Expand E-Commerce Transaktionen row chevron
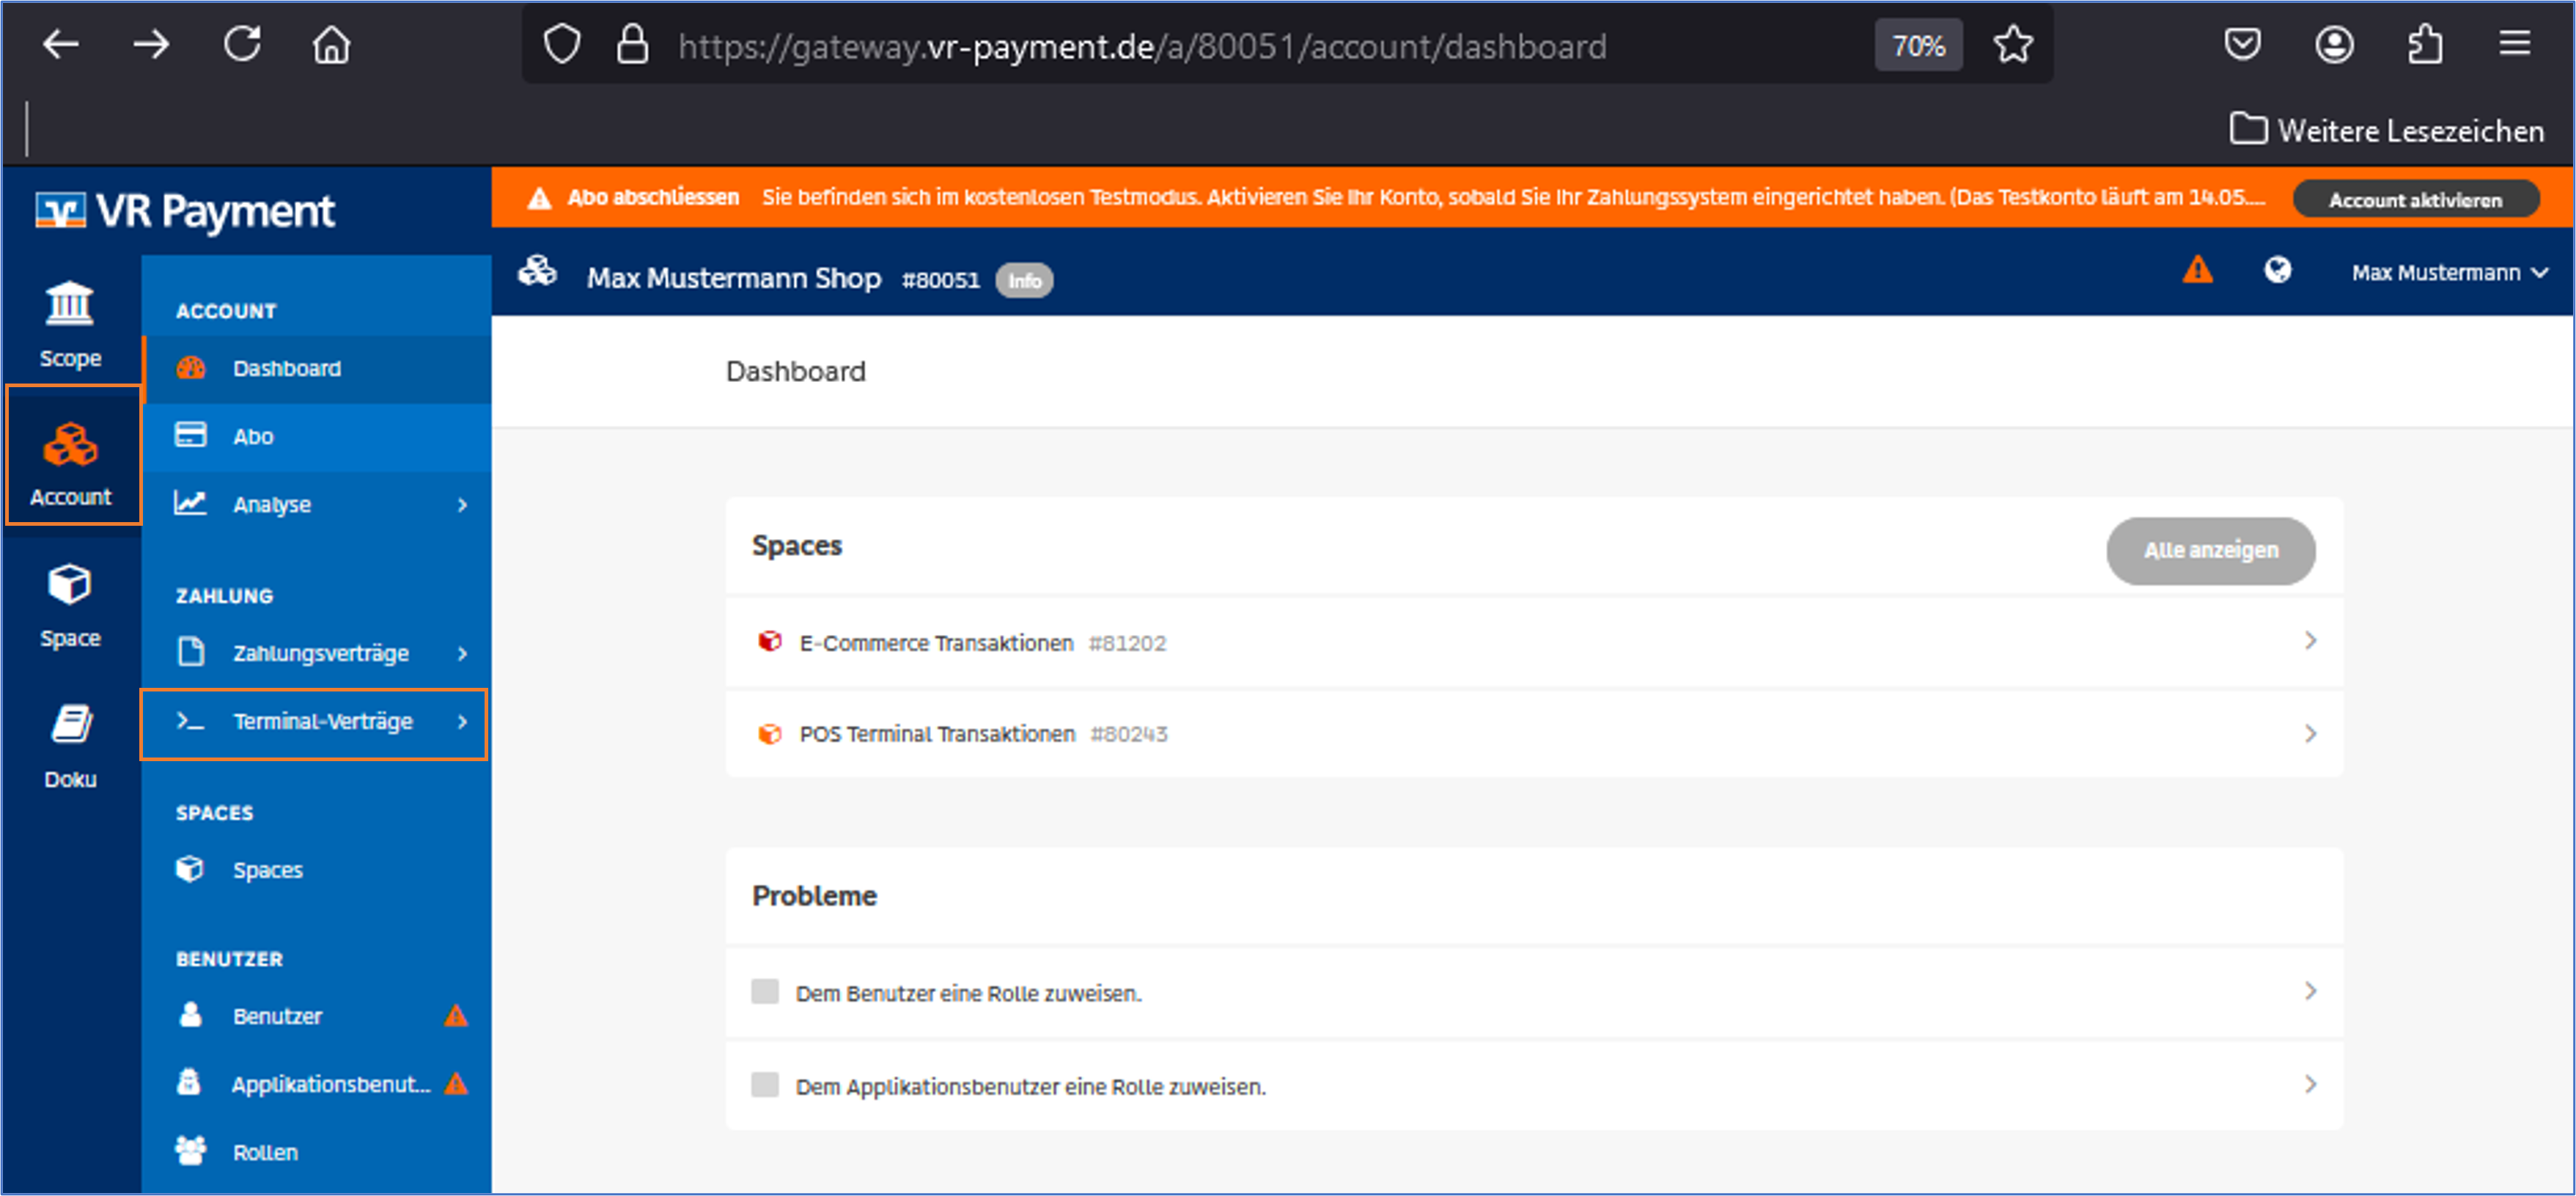Viewport: 2576px width, 1196px height. click(x=2310, y=641)
